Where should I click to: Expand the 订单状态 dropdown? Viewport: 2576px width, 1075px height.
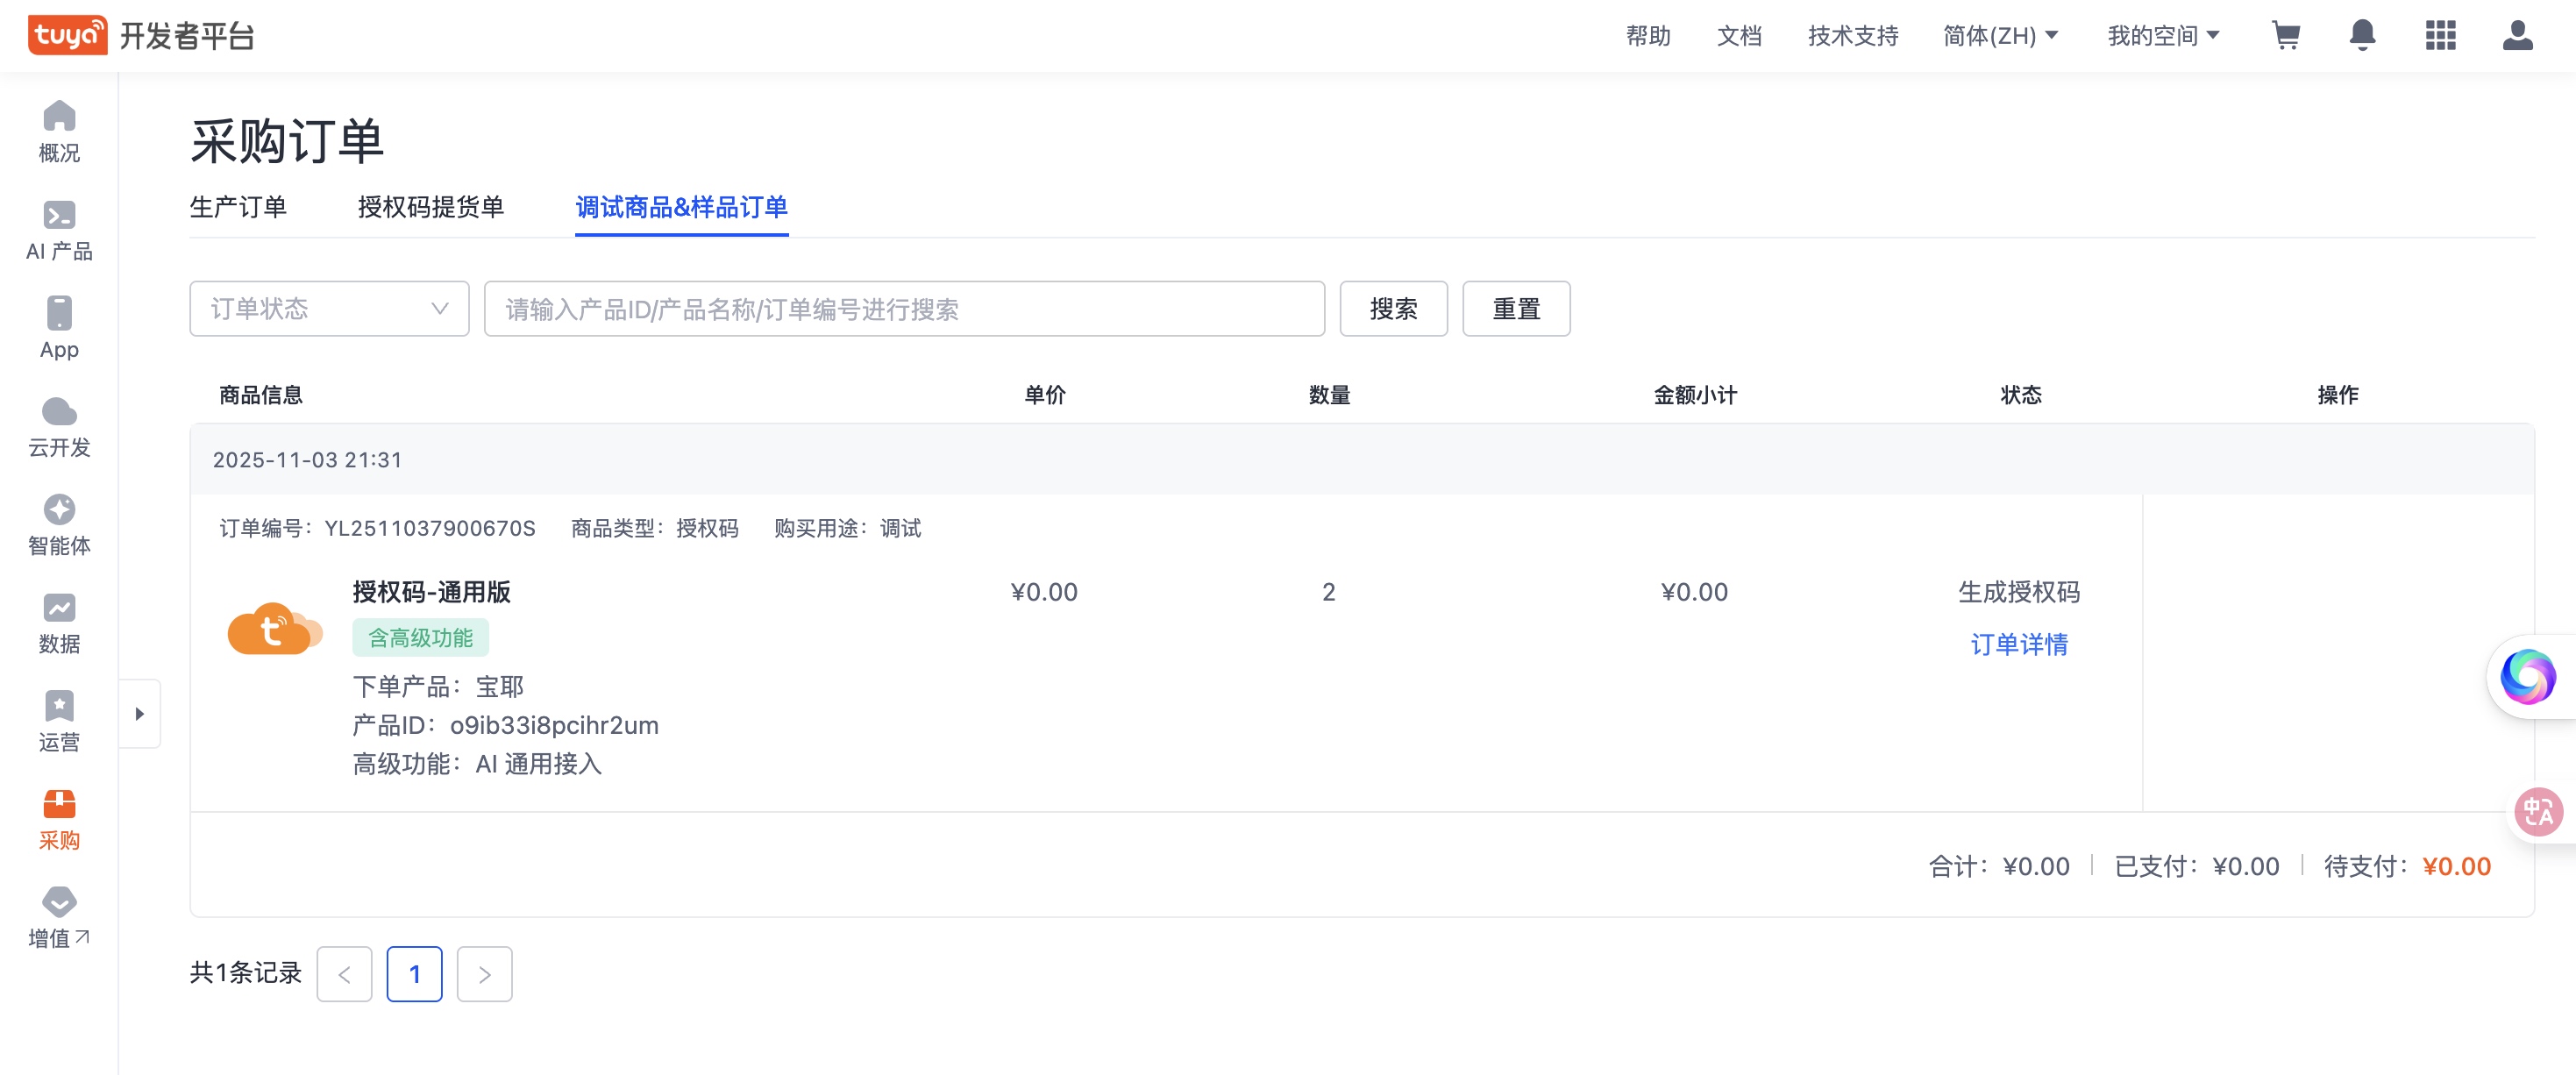[329, 309]
